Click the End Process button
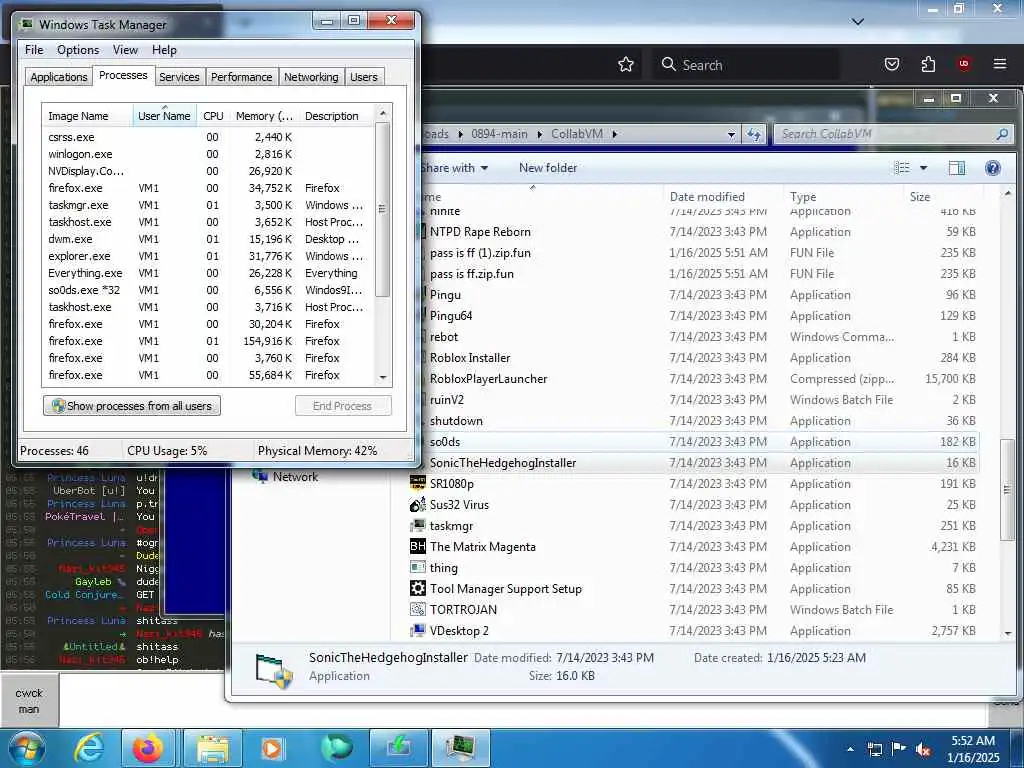This screenshot has height=768, width=1024. click(x=343, y=406)
